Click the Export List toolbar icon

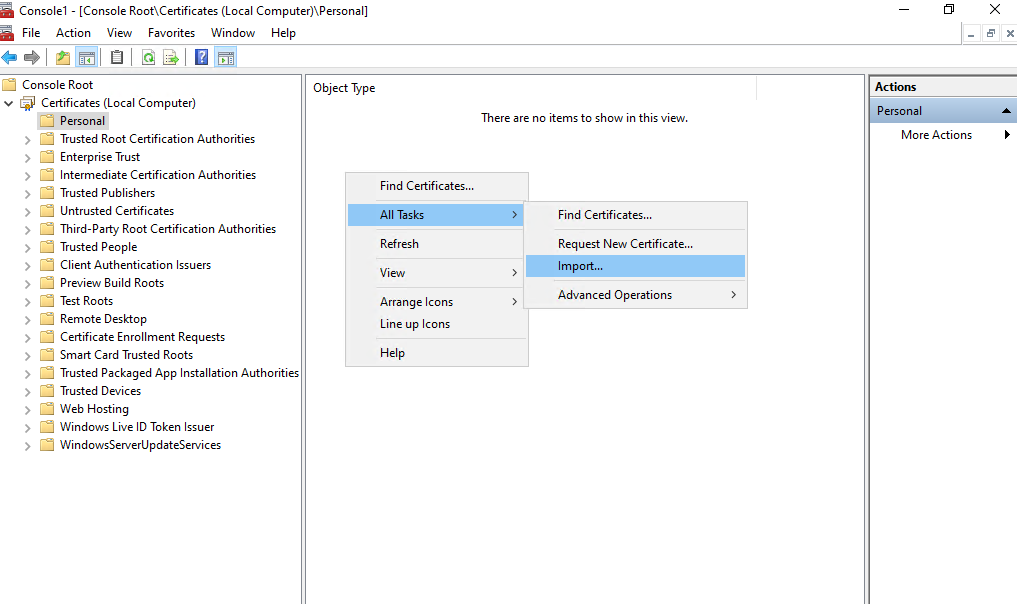[x=171, y=58]
